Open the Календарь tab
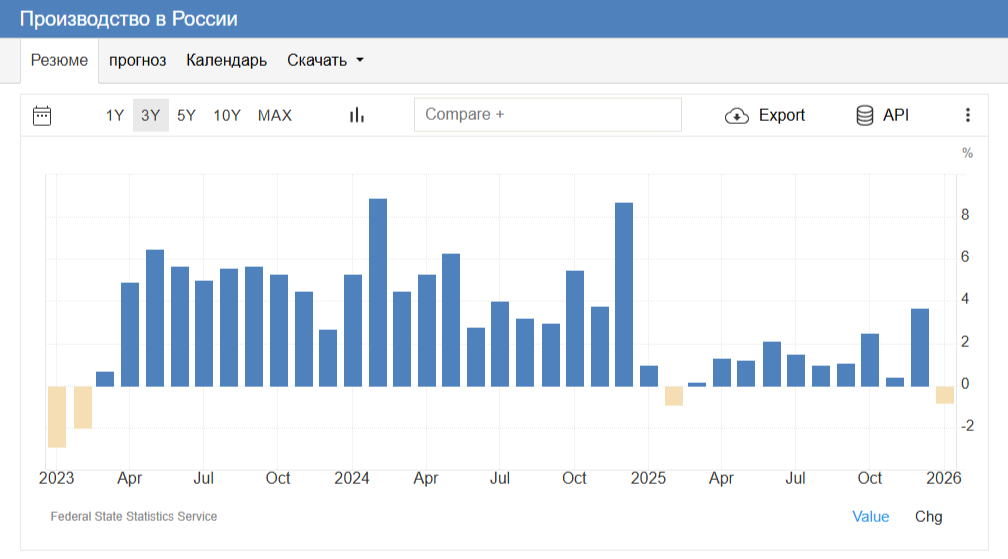Viewport: 1008px width, 559px height. (226, 60)
